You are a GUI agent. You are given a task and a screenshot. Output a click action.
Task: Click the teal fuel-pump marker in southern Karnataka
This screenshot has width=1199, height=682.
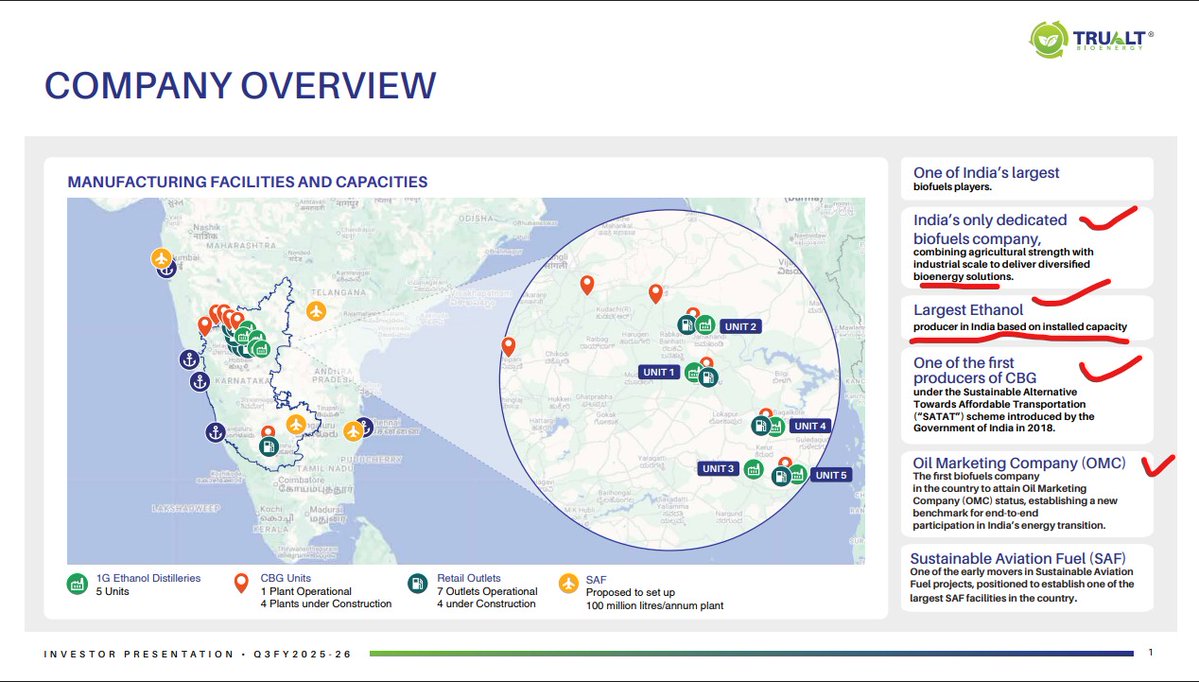point(268,447)
